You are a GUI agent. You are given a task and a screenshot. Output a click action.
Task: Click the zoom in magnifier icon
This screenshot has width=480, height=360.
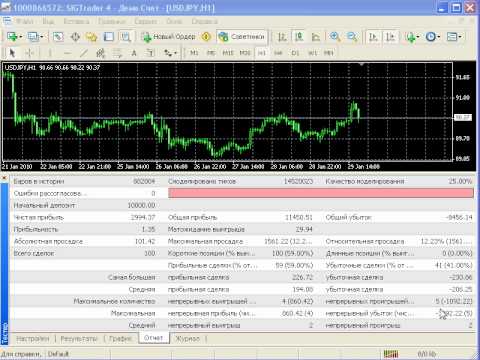[335, 37]
